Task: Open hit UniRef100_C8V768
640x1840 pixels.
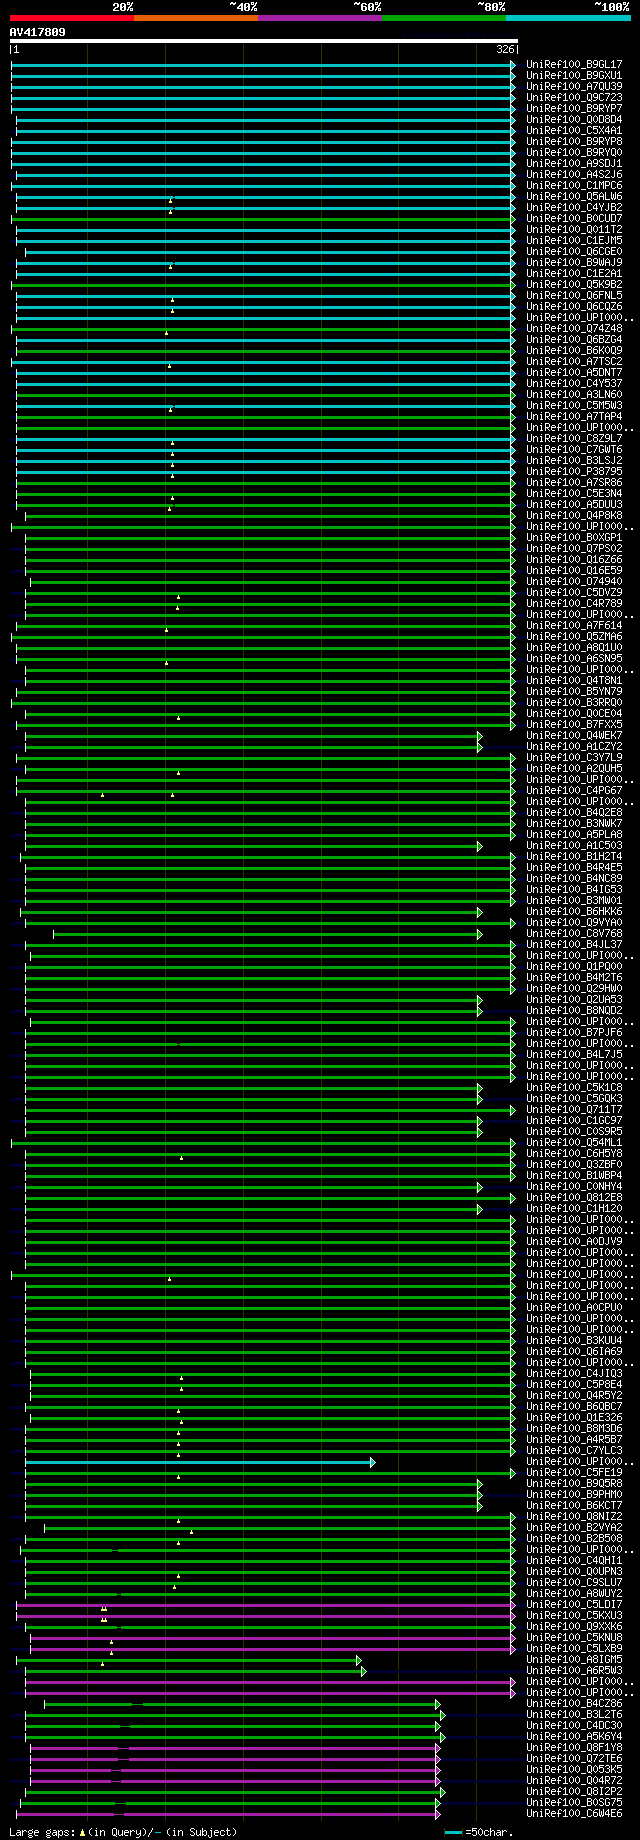Action: click(x=574, y=933)
